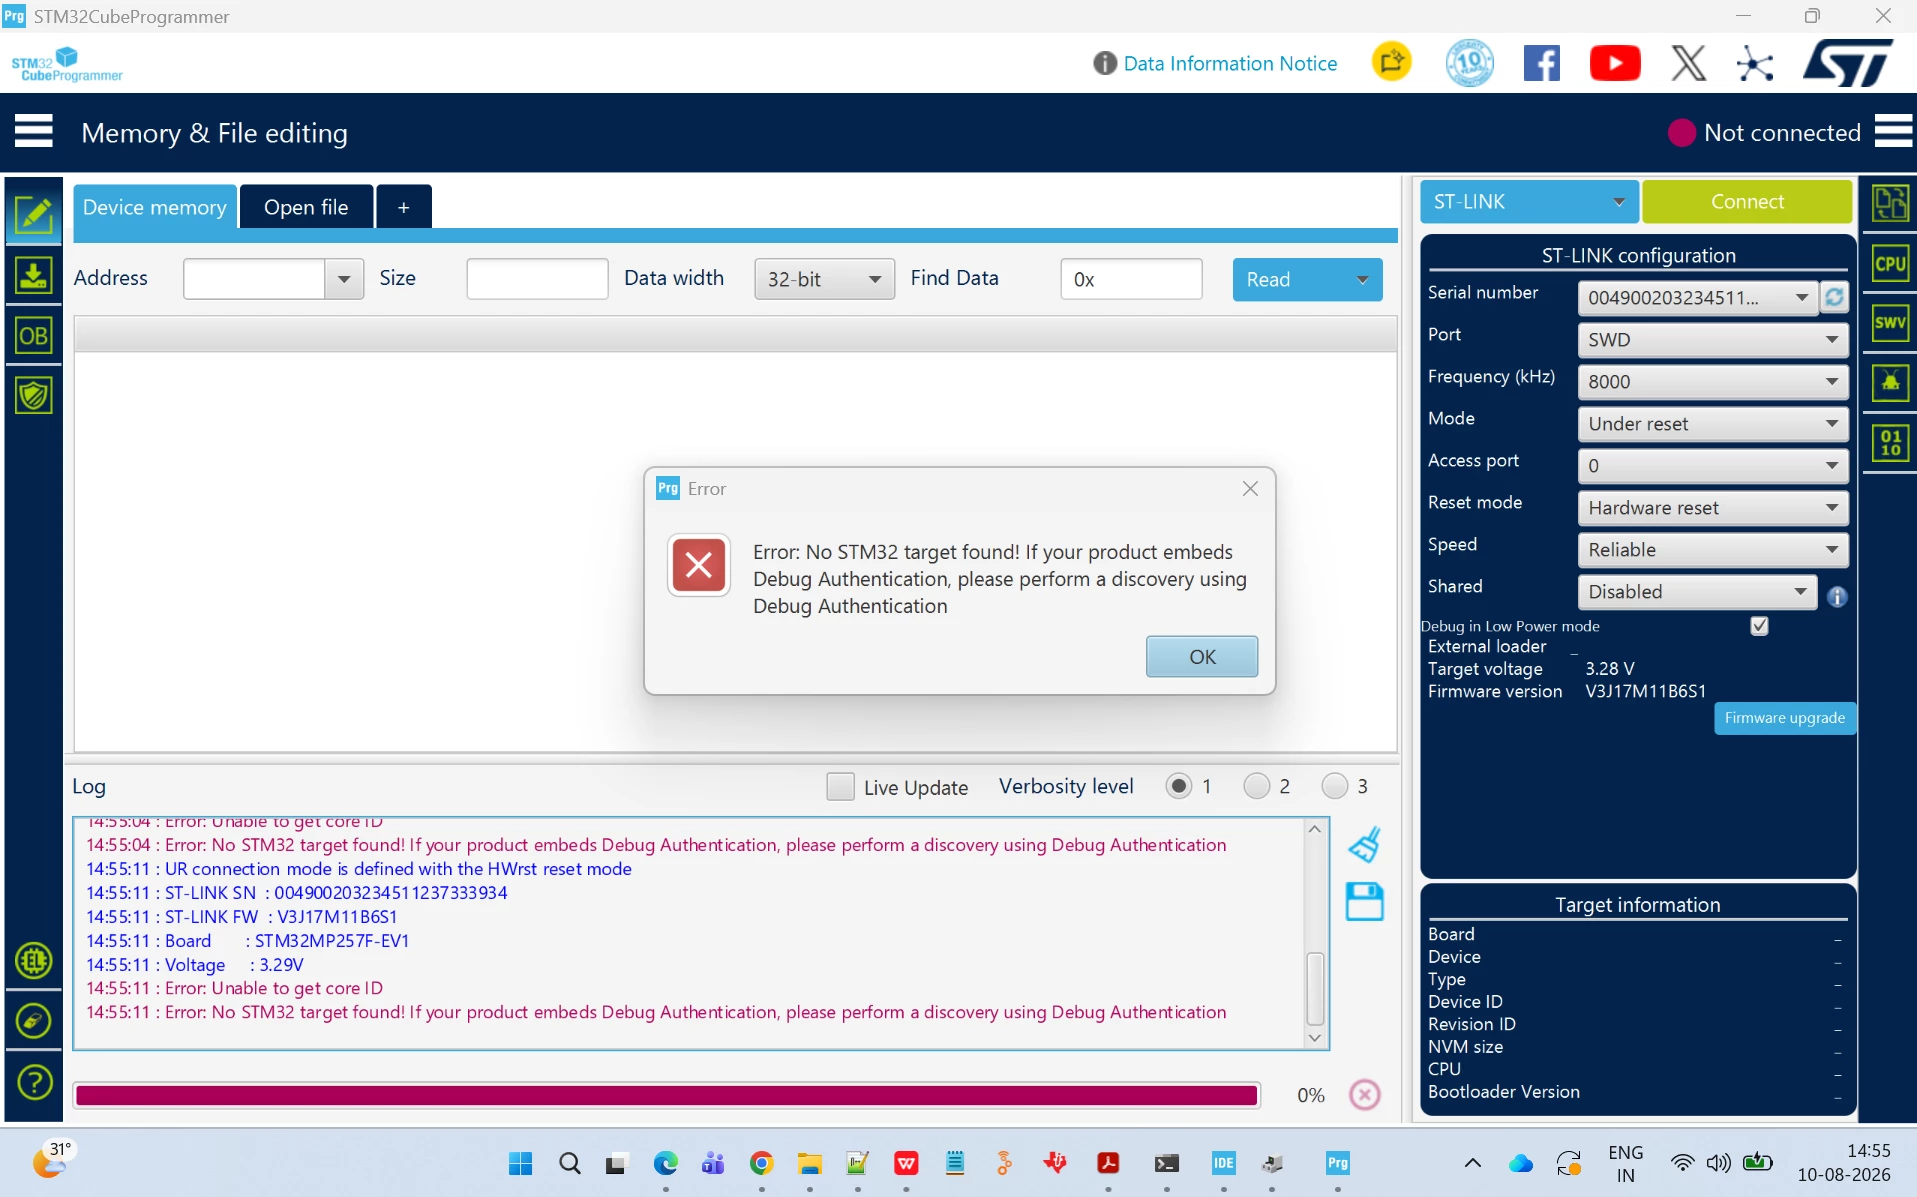Open Microsoft Edge from the taskbar
Screen dimensions: 1917x1197
click(x=665, y=1163)
